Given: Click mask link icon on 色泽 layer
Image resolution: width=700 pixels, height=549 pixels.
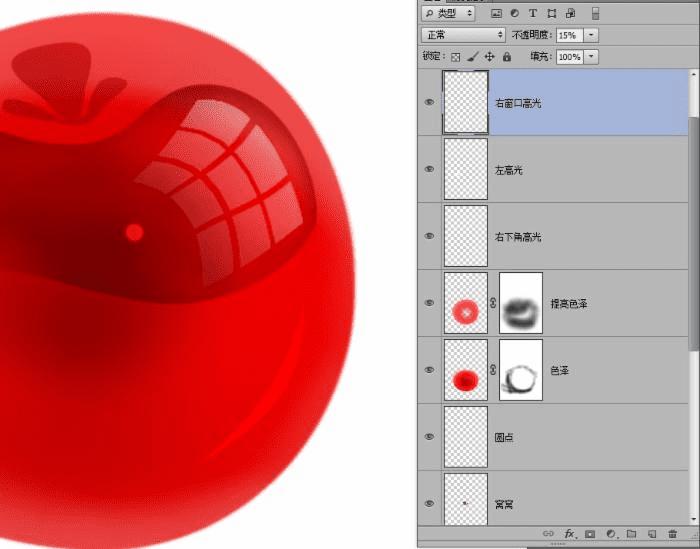Looking at the screenshot, I should click(493, 370).
